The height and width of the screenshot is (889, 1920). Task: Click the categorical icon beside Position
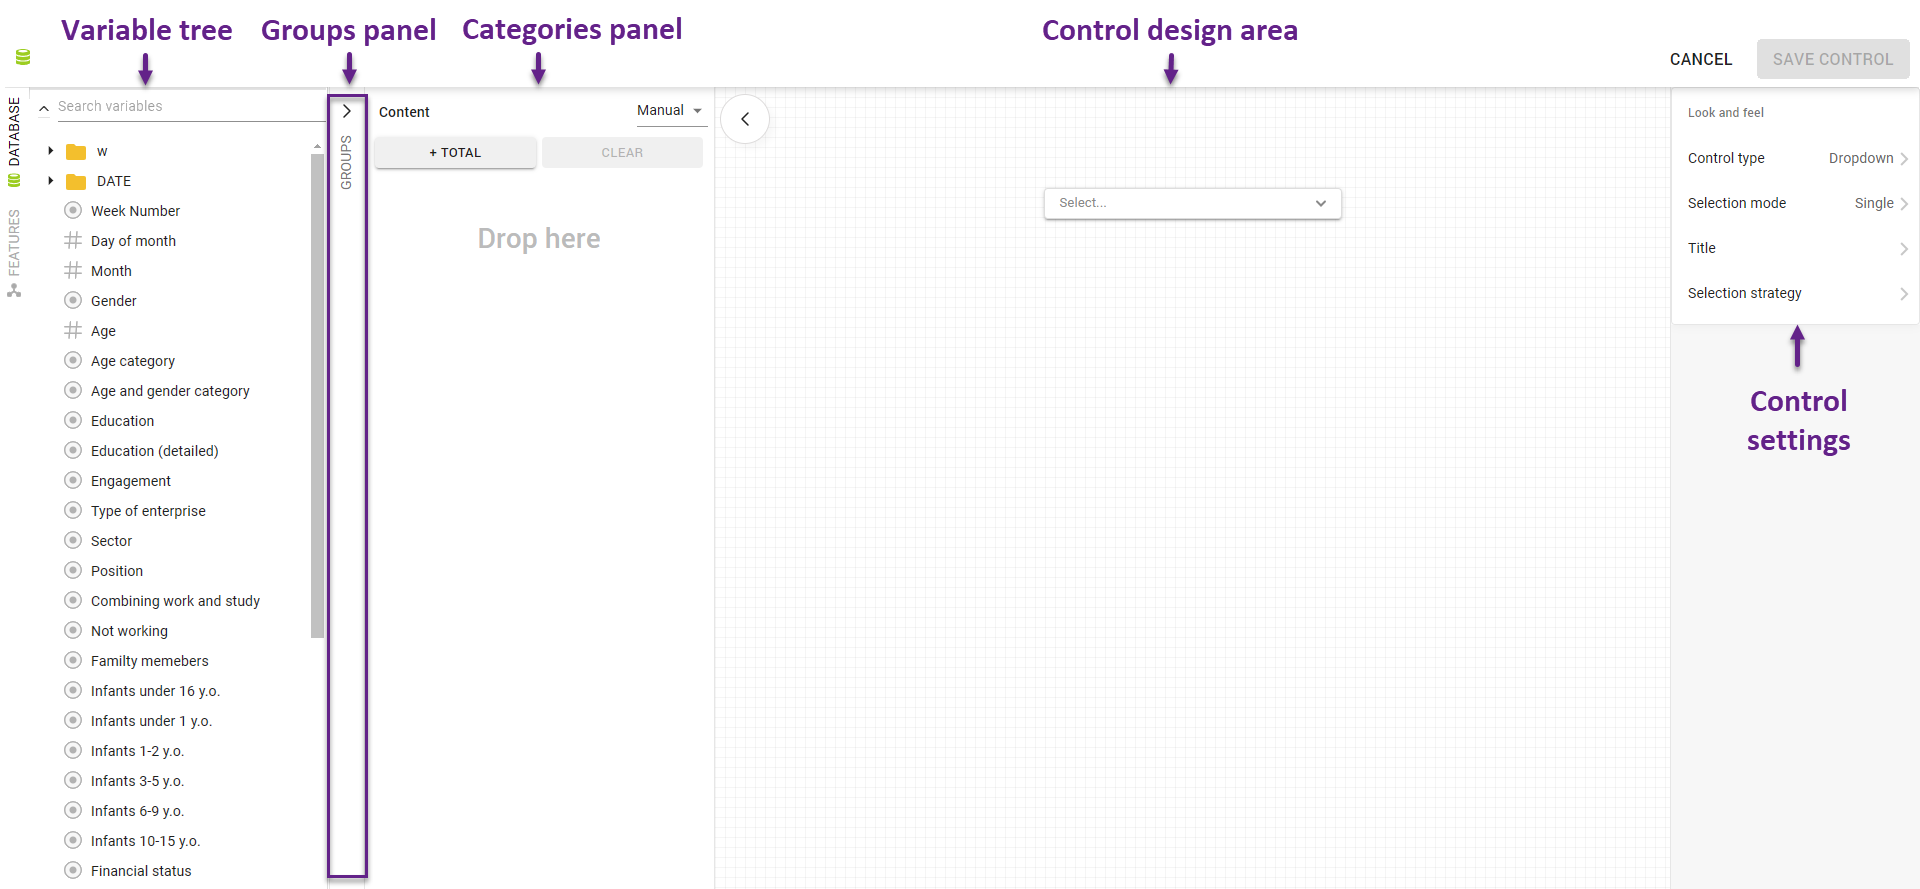(72, 570)
